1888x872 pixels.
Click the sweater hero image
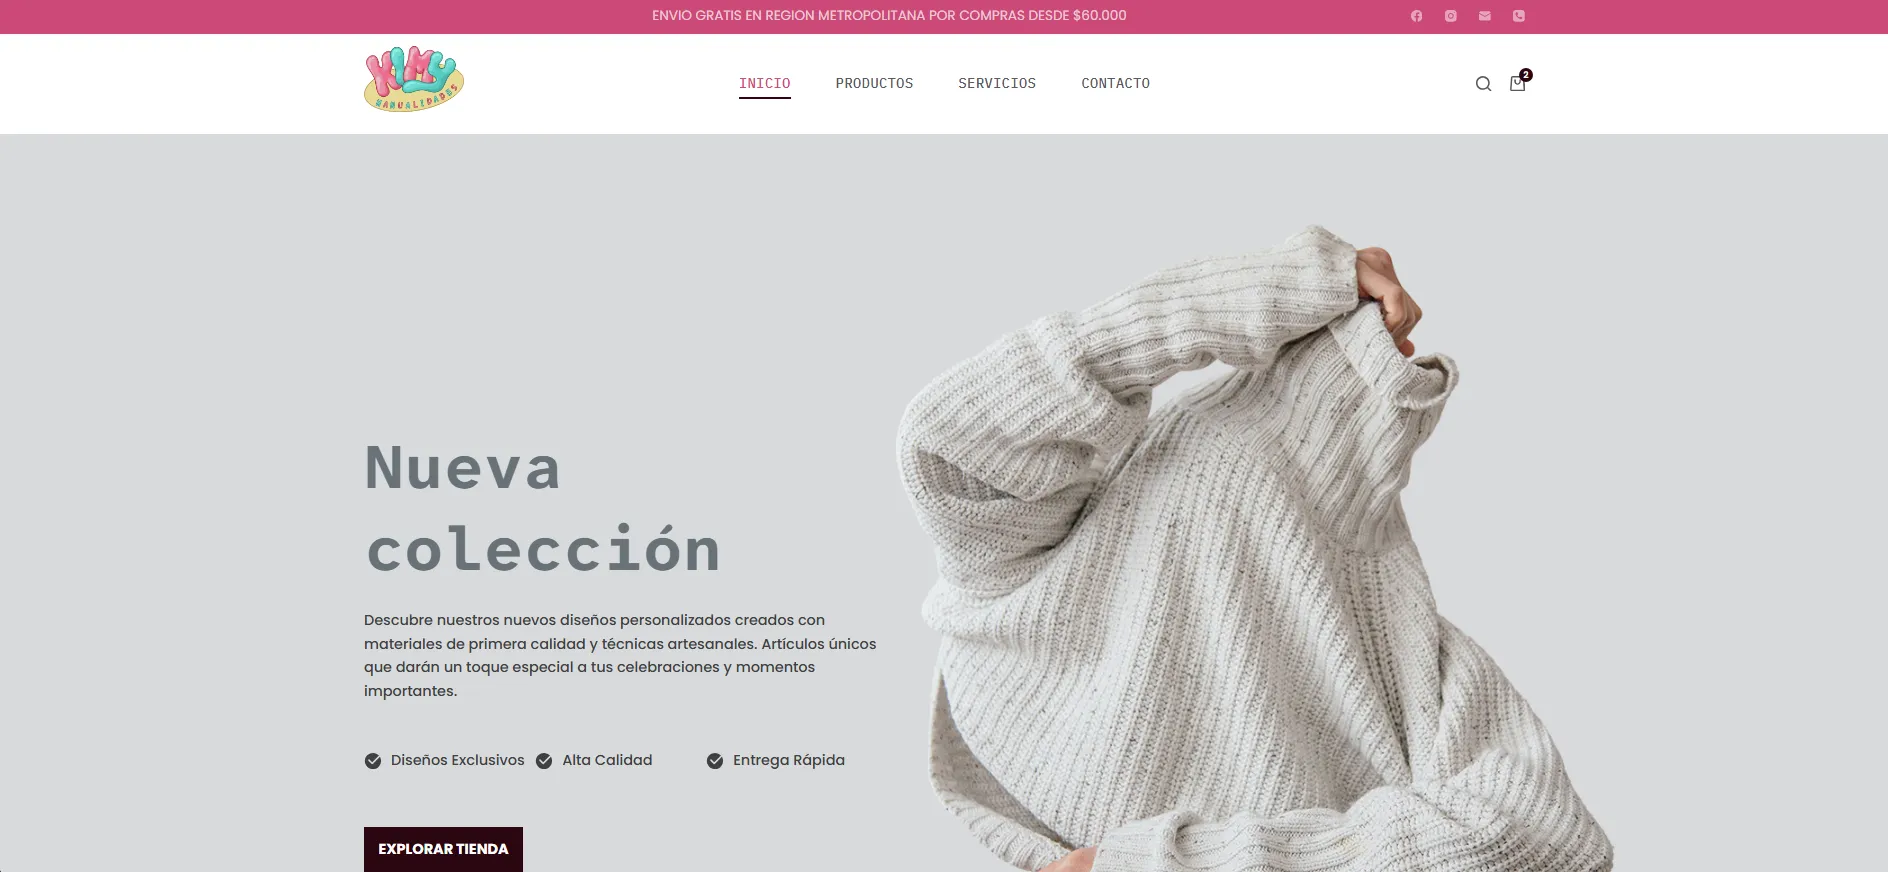tap(1254, 548)
